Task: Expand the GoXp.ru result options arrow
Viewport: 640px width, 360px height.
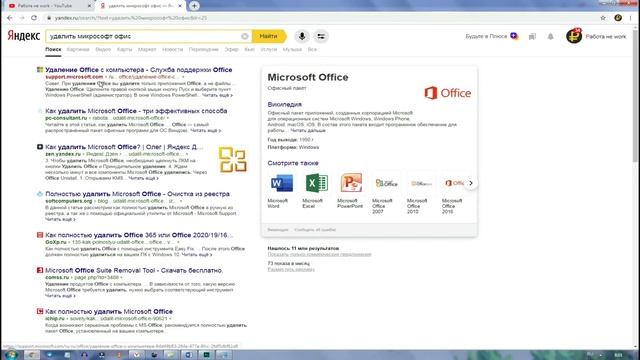Action: (178, 242)
